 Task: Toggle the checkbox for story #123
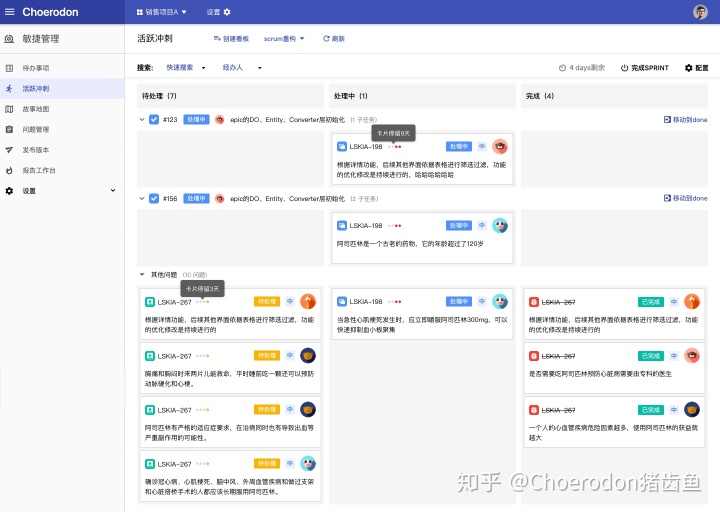[154, 119]
